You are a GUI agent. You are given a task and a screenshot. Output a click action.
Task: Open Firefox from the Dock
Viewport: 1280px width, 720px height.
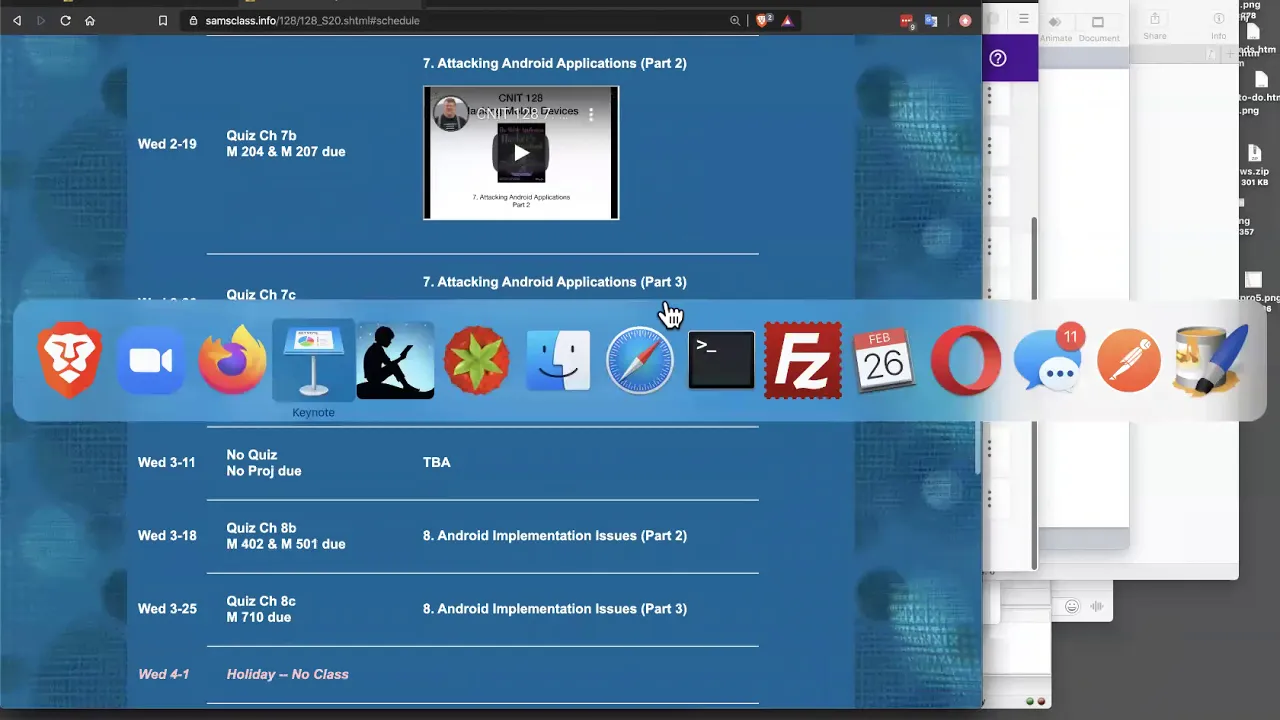click(232, 360)
